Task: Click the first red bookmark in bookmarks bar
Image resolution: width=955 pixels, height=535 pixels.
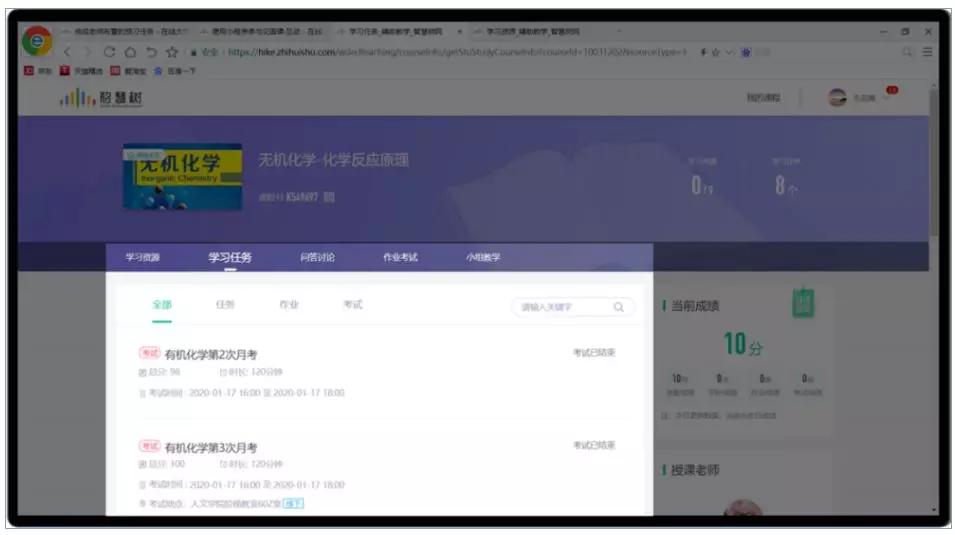Action: pos(37,71)
